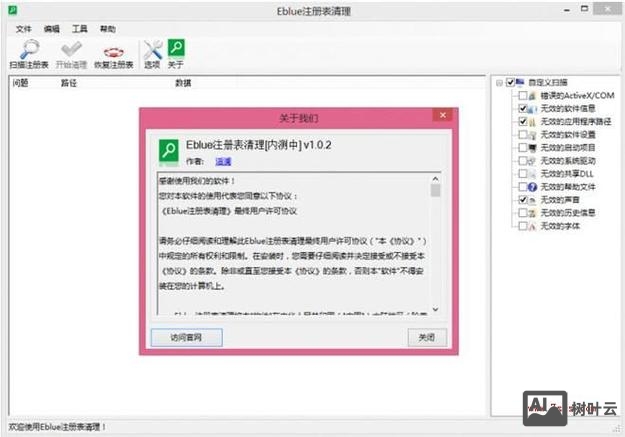Click the license text scrollbar down arrow
Screen dimensions: 625x437
tap(435, 309)
